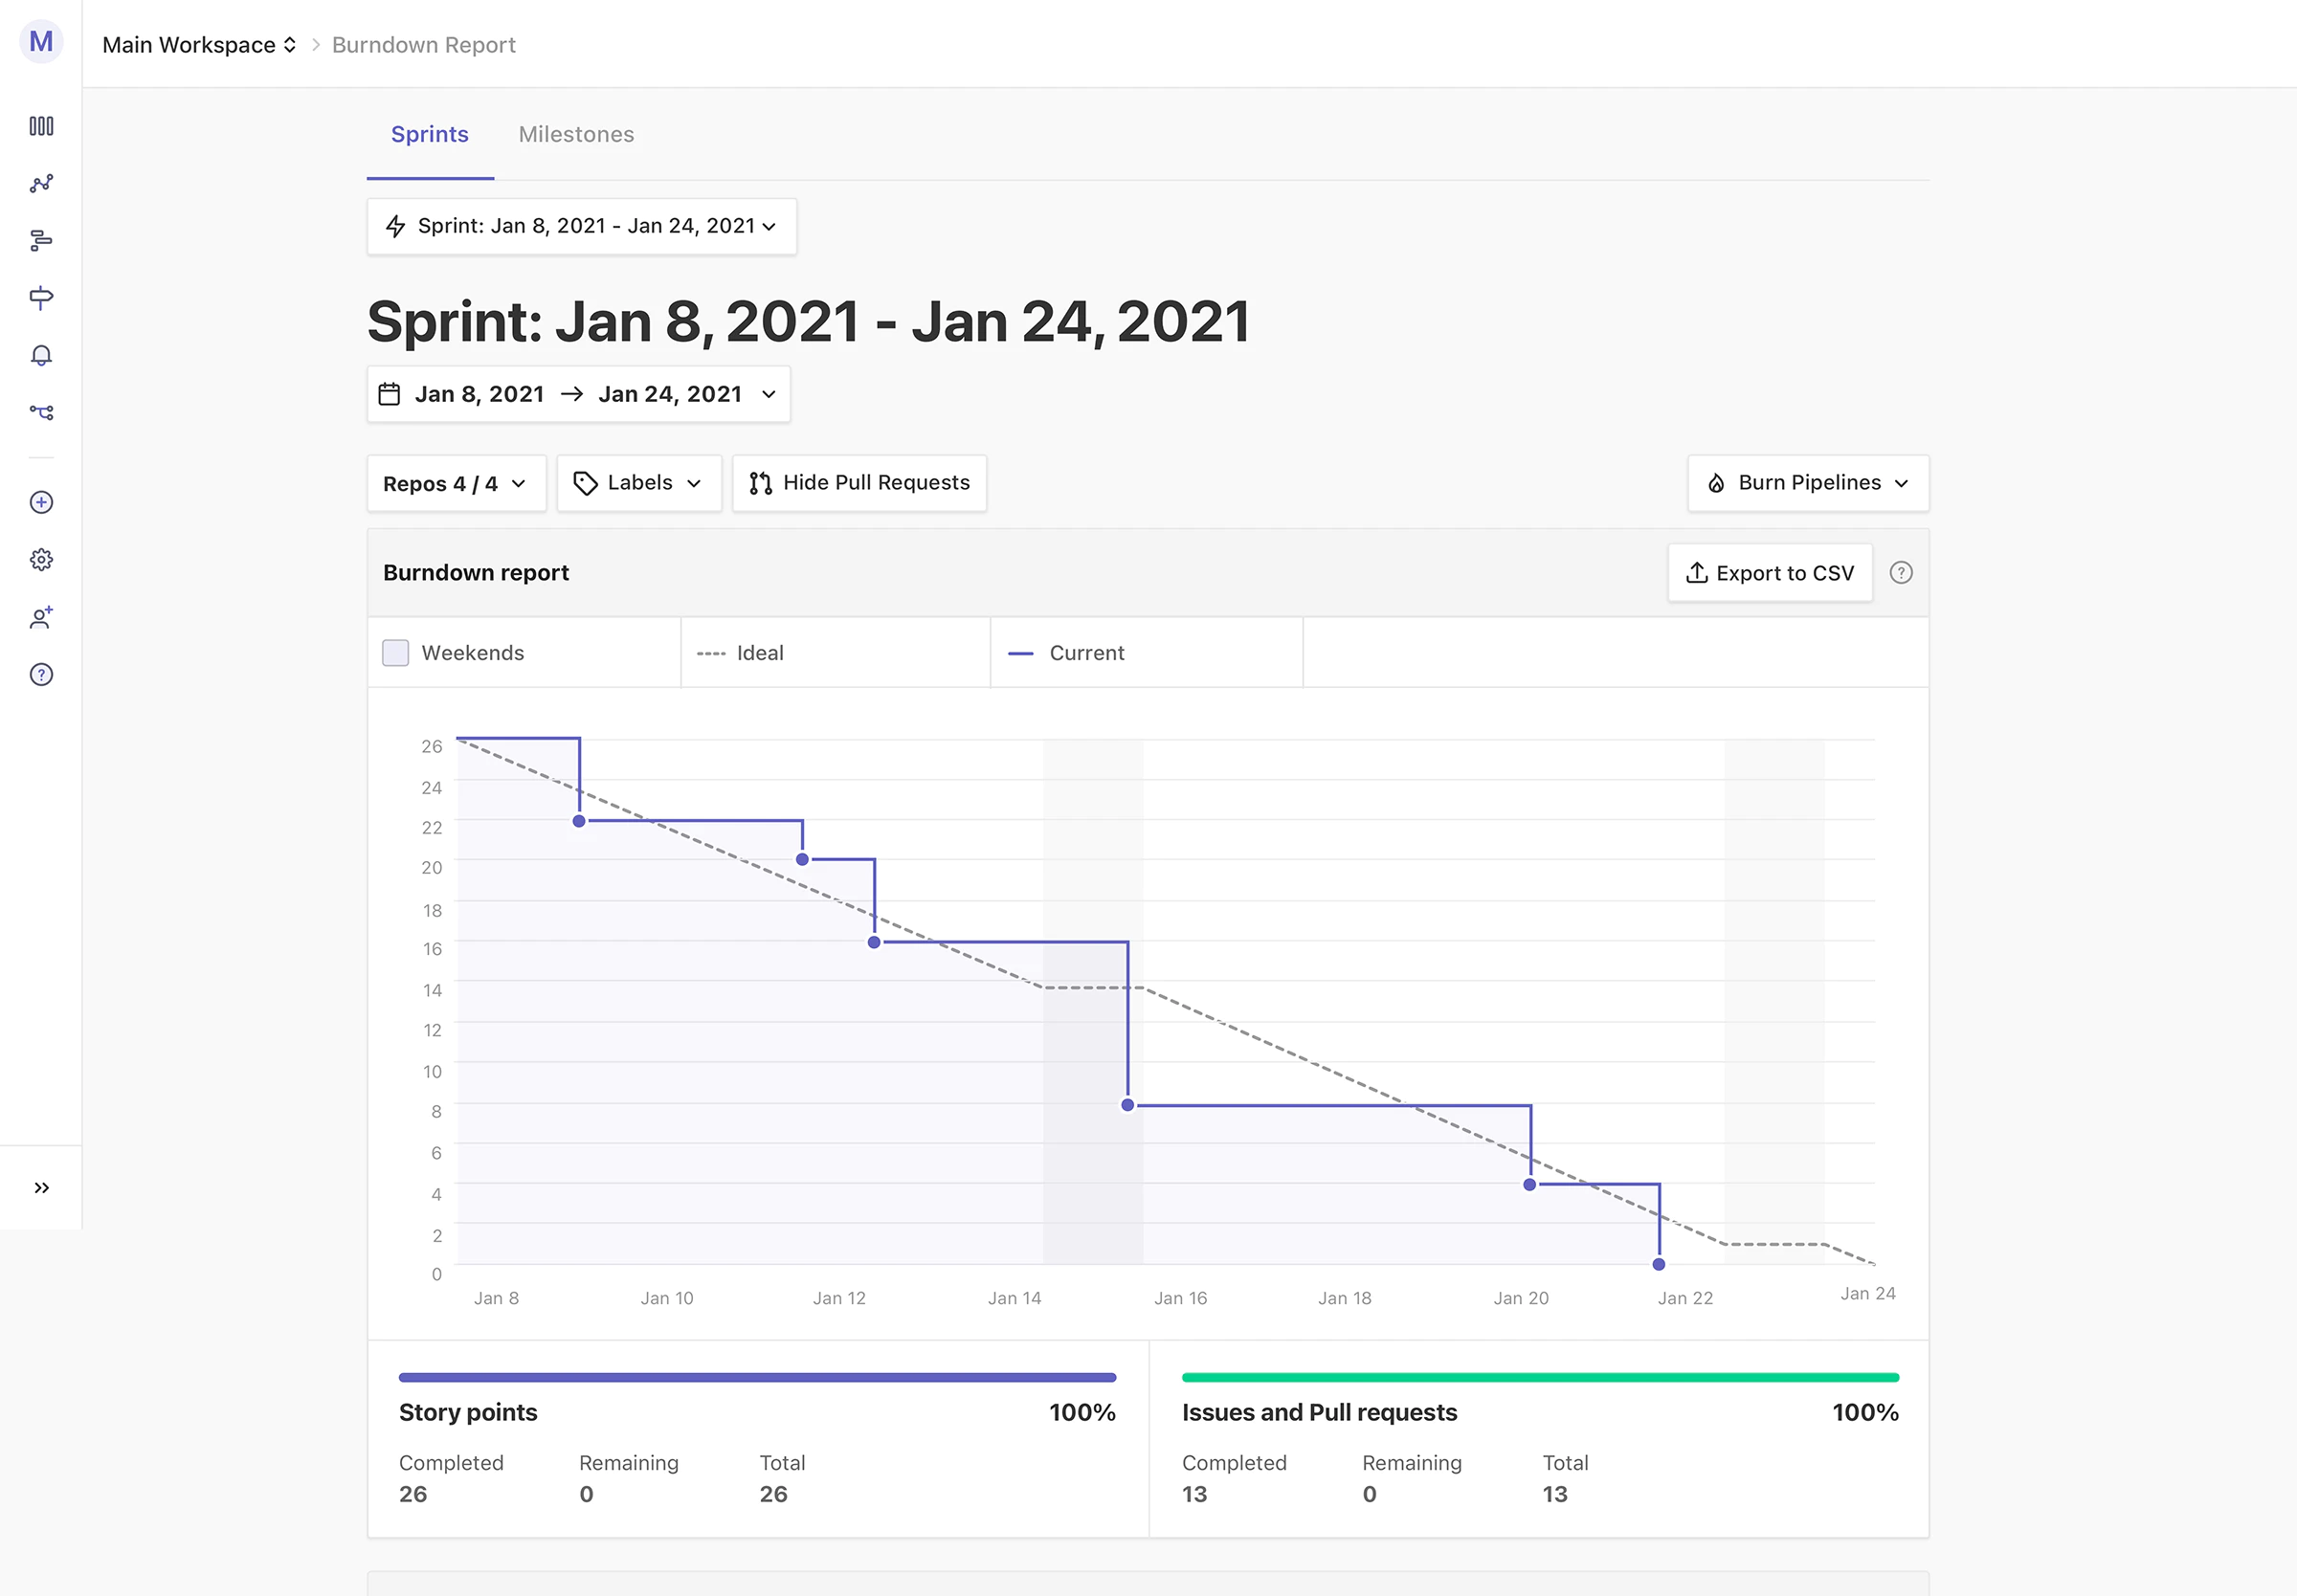This screenshot has height=1596, width=2297.
Task: Open the reports chart icon in sidebar
Action: [41, 183]
